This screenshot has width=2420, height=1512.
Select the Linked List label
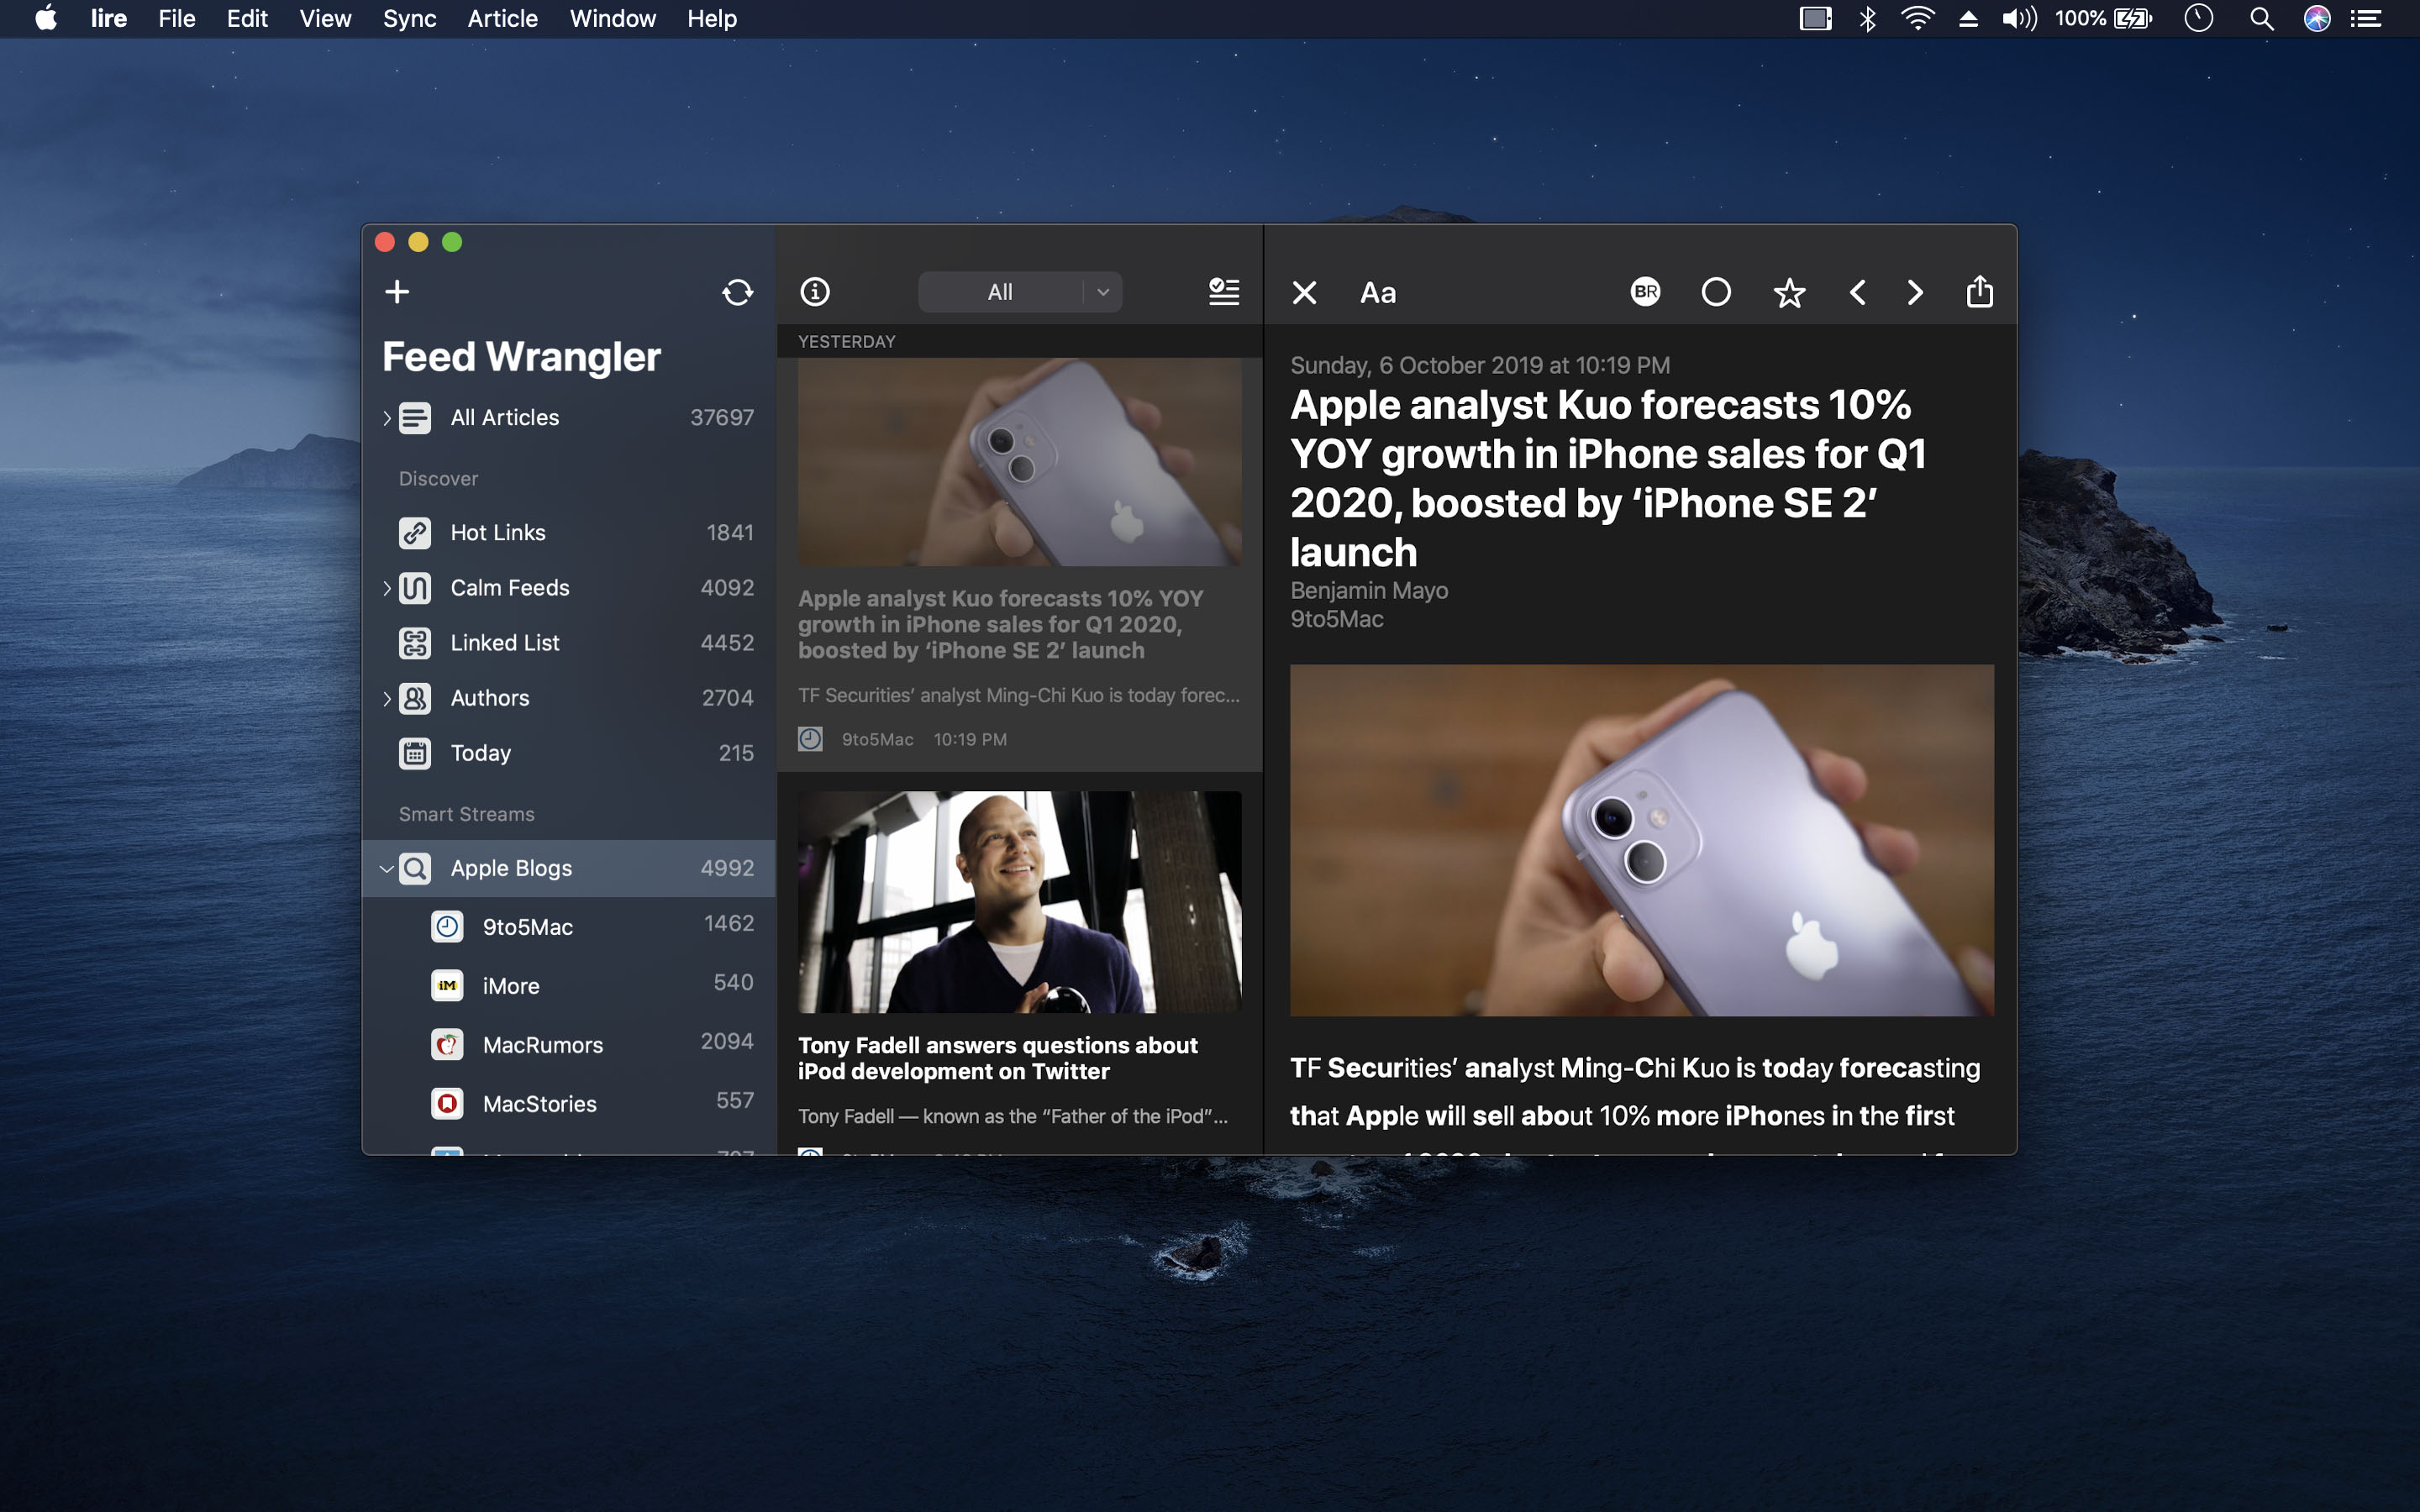click(x=505, y=643)
